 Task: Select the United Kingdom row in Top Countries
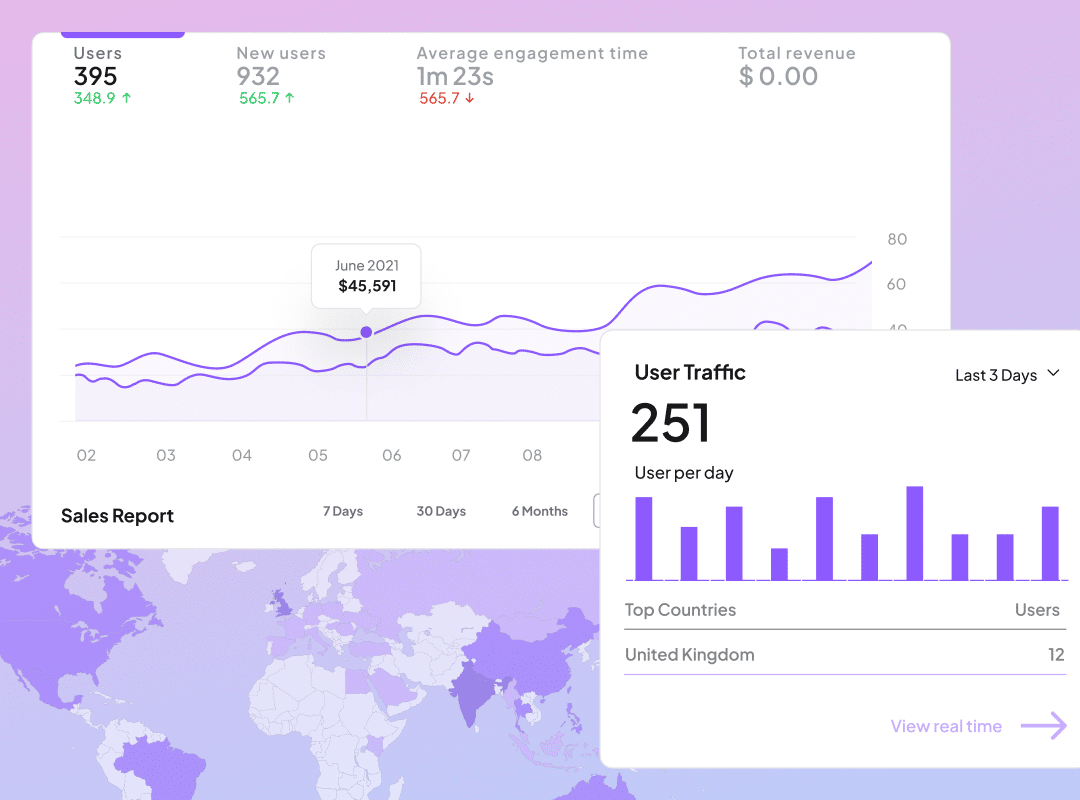[x=844, y=655]
